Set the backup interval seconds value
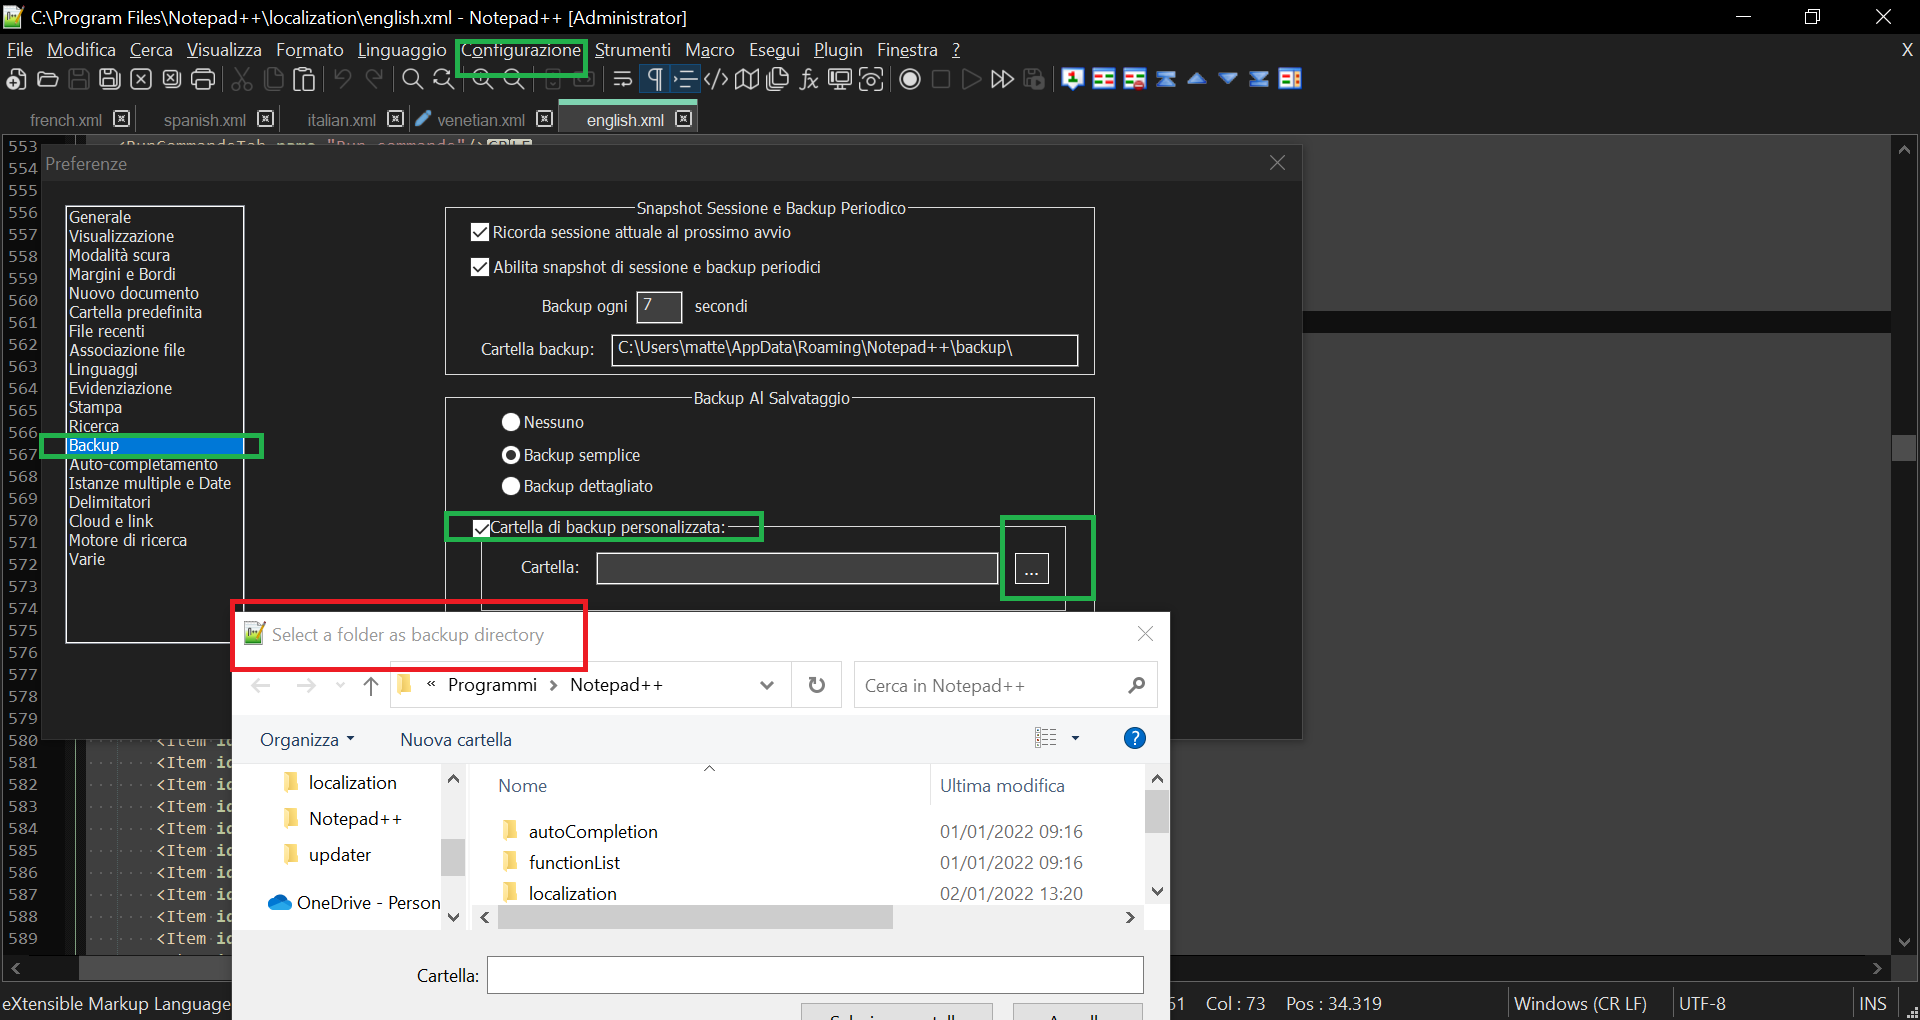 tap(658, 307)
